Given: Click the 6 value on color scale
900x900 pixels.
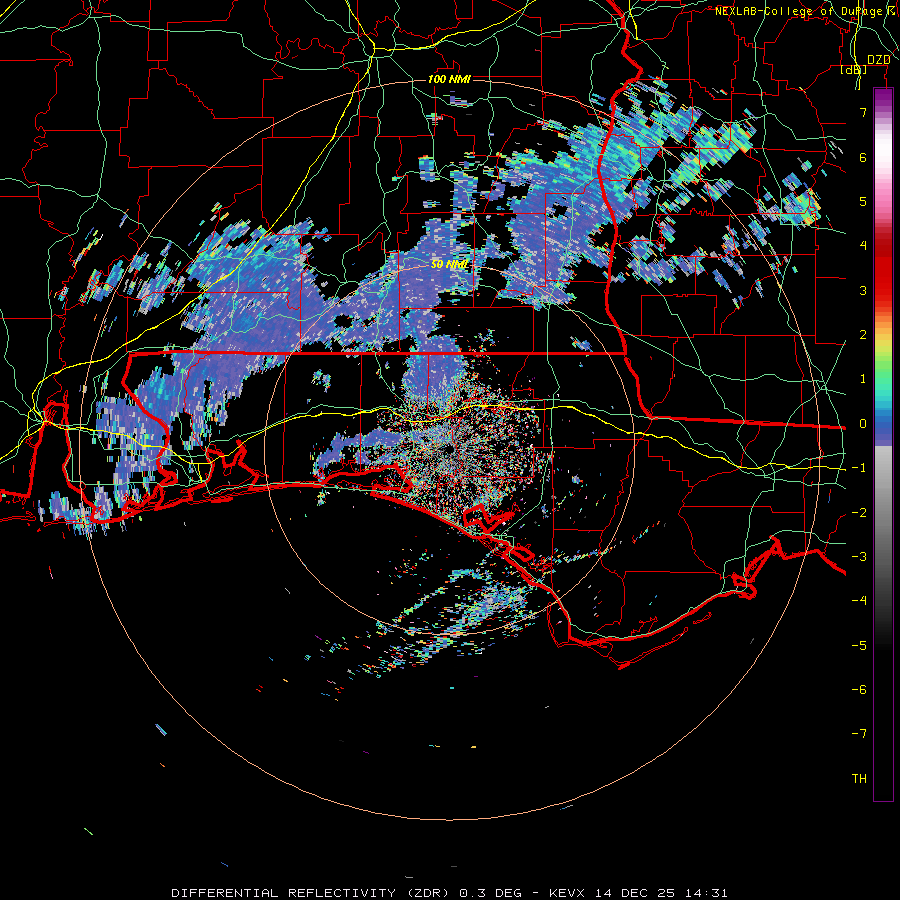Looking at the screenshot, I should coord(863,157).
